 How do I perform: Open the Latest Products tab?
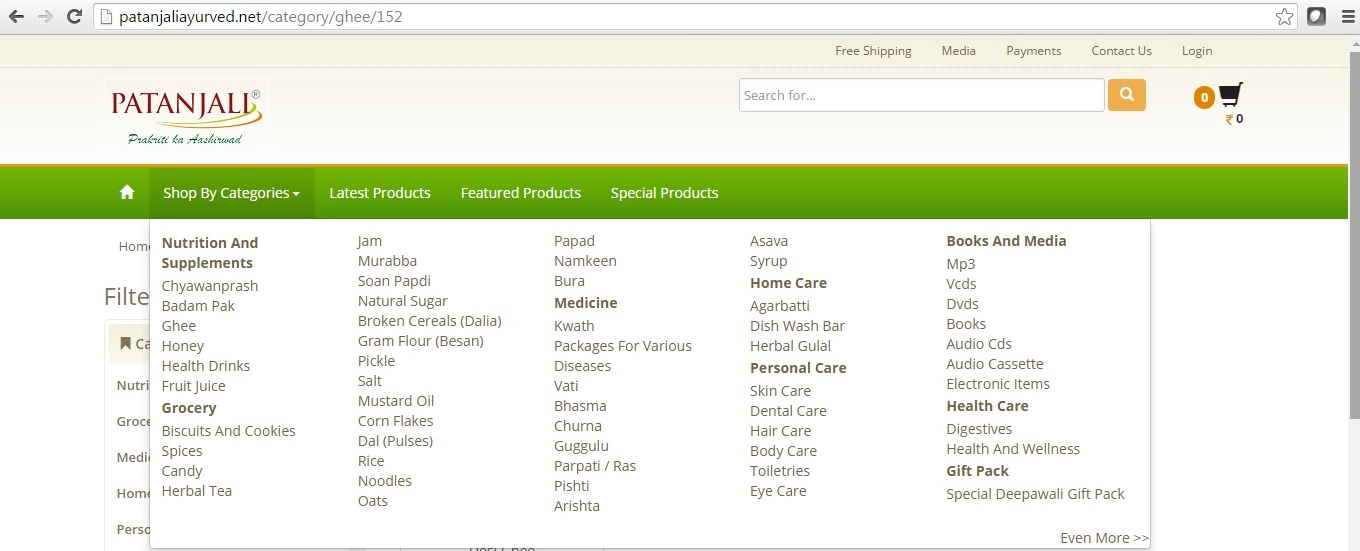(379, 193)
